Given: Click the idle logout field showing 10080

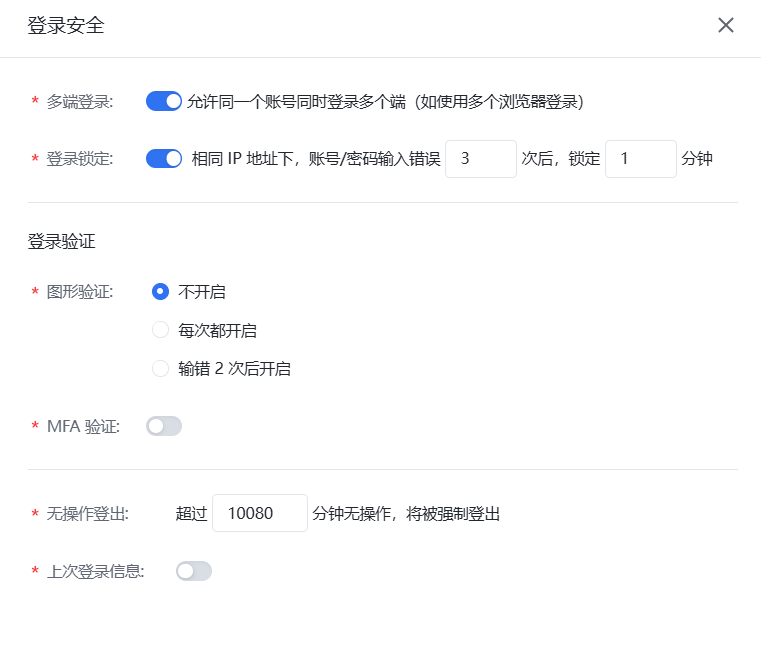Looking at the screenshot, I should click(x=259, y=514).
